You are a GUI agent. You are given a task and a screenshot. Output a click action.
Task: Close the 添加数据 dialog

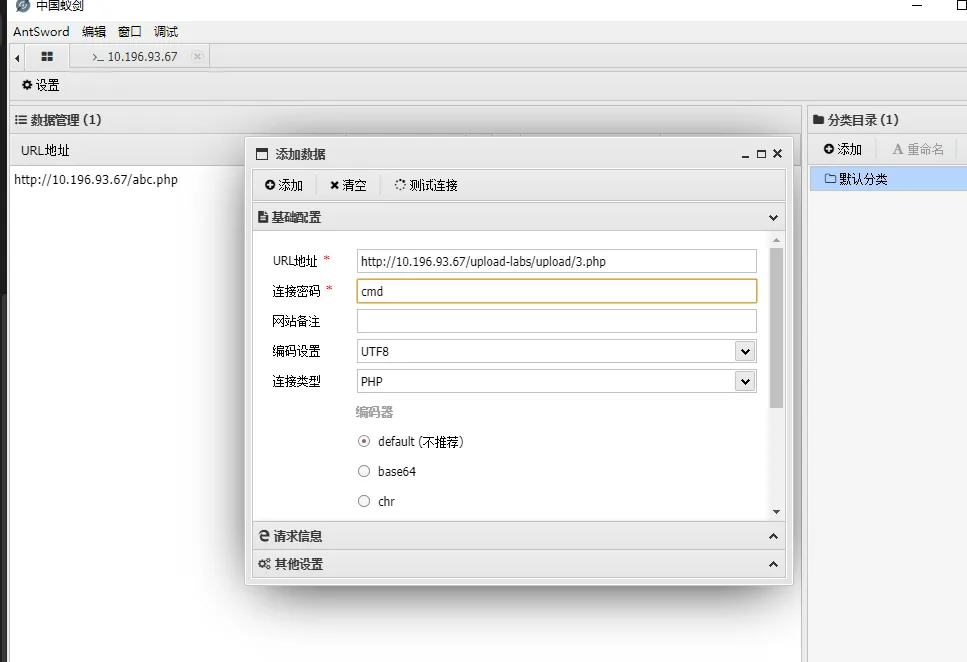click(778, 154)
